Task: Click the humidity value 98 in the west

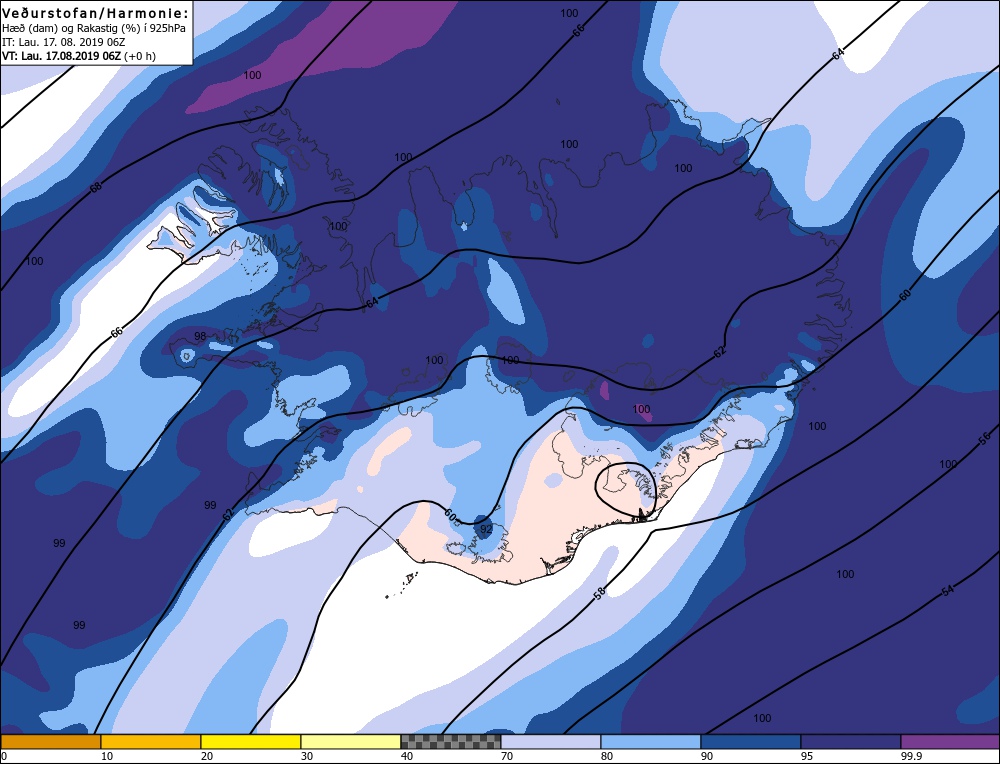Action: pos(200,336)
